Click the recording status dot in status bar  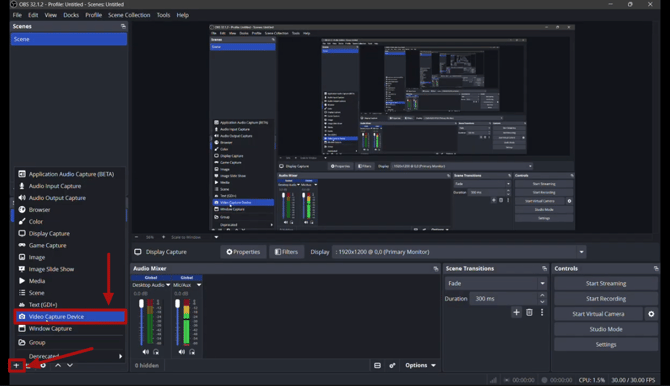[544, 380]
